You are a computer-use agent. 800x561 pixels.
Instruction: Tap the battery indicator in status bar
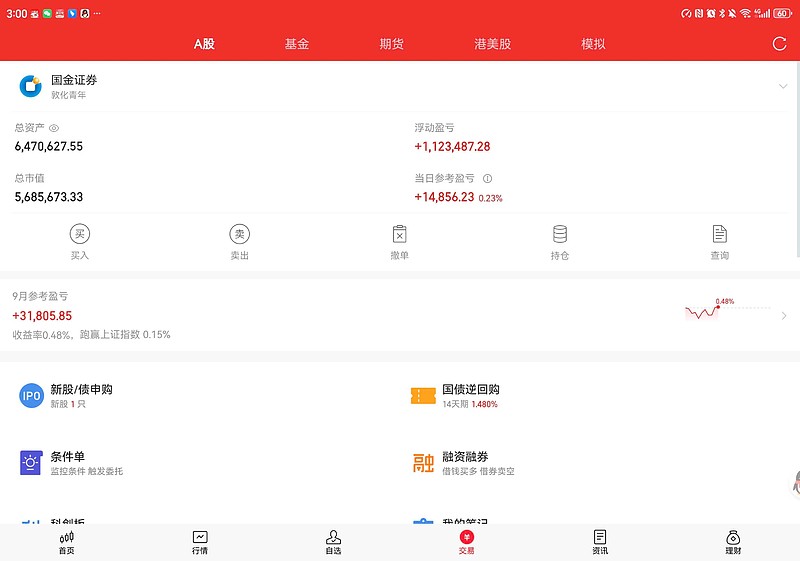coord(782,14)
